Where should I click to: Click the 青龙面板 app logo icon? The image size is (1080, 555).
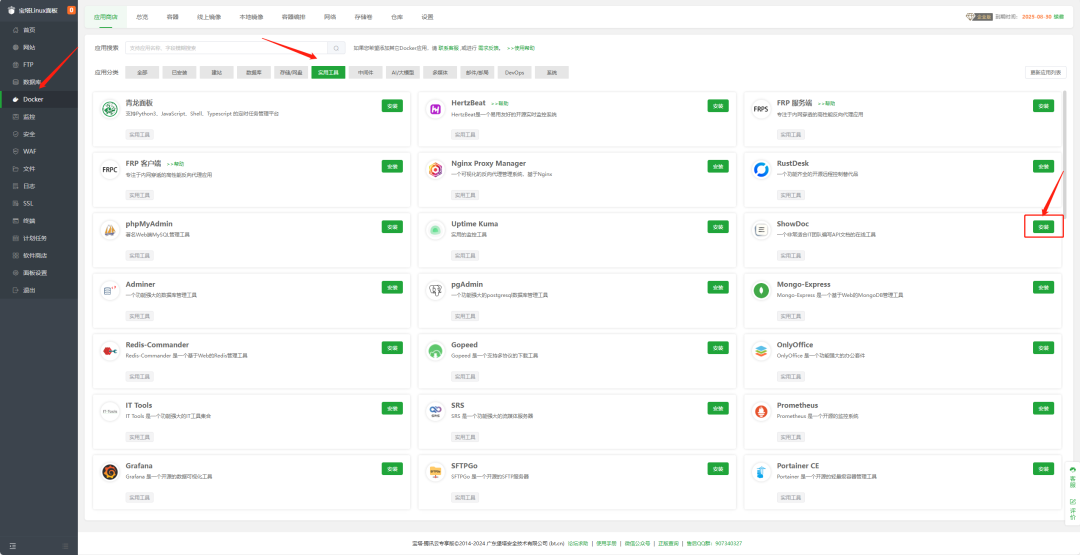point(109,109)
